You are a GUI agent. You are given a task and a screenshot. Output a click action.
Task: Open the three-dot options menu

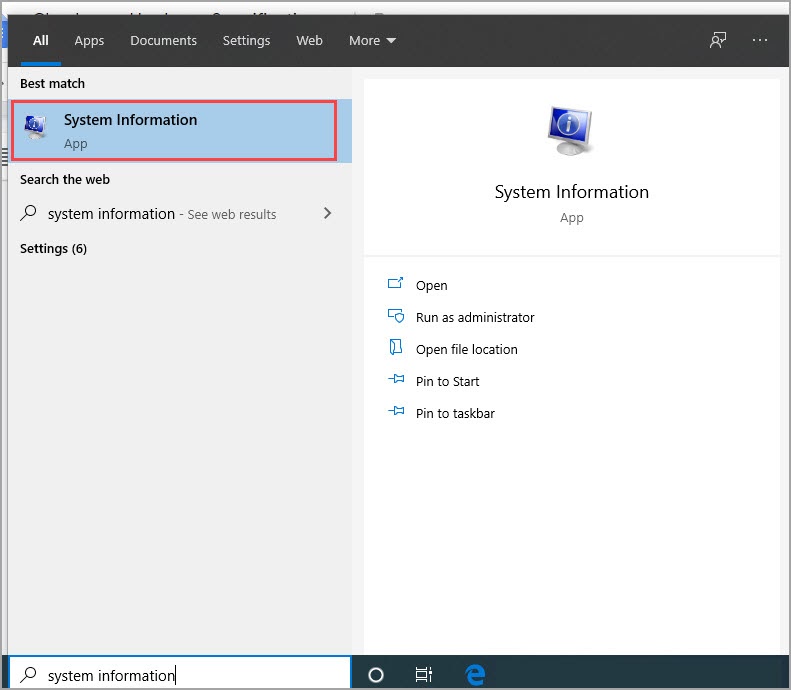coord(760,40)
